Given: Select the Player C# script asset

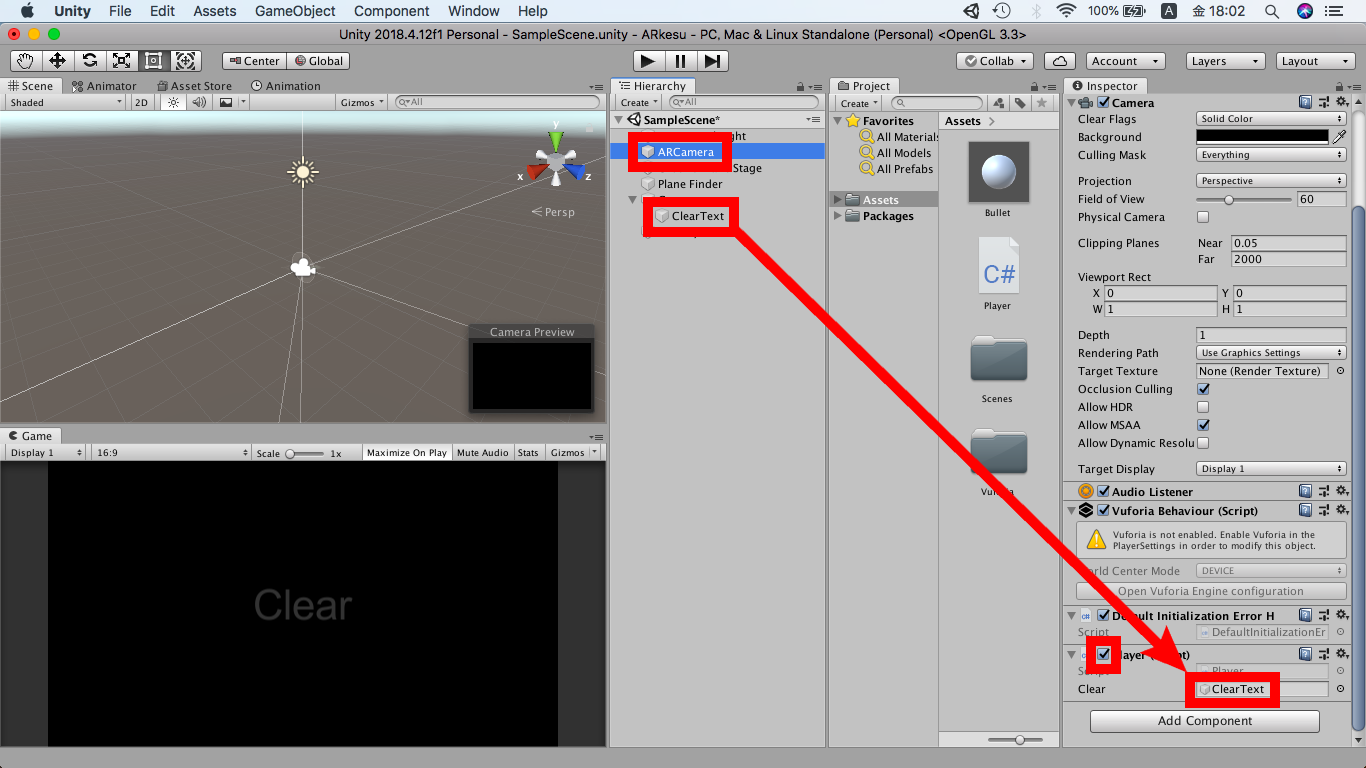Looking at the screenshot, I should (998, 273).
